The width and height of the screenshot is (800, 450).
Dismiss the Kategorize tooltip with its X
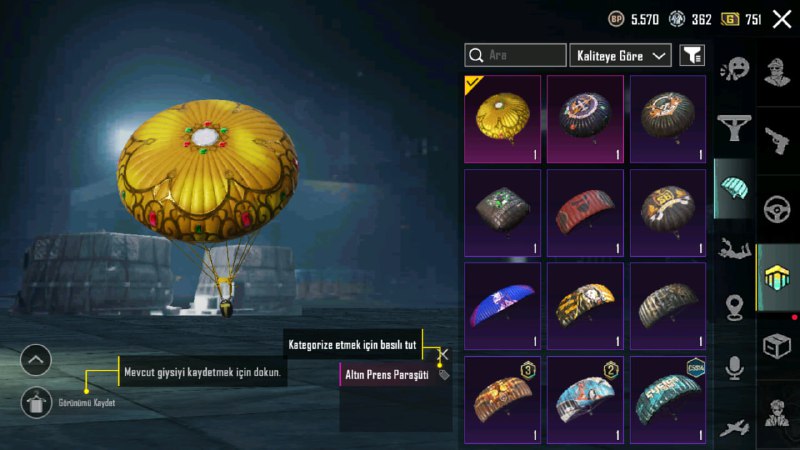coord(443,354)
